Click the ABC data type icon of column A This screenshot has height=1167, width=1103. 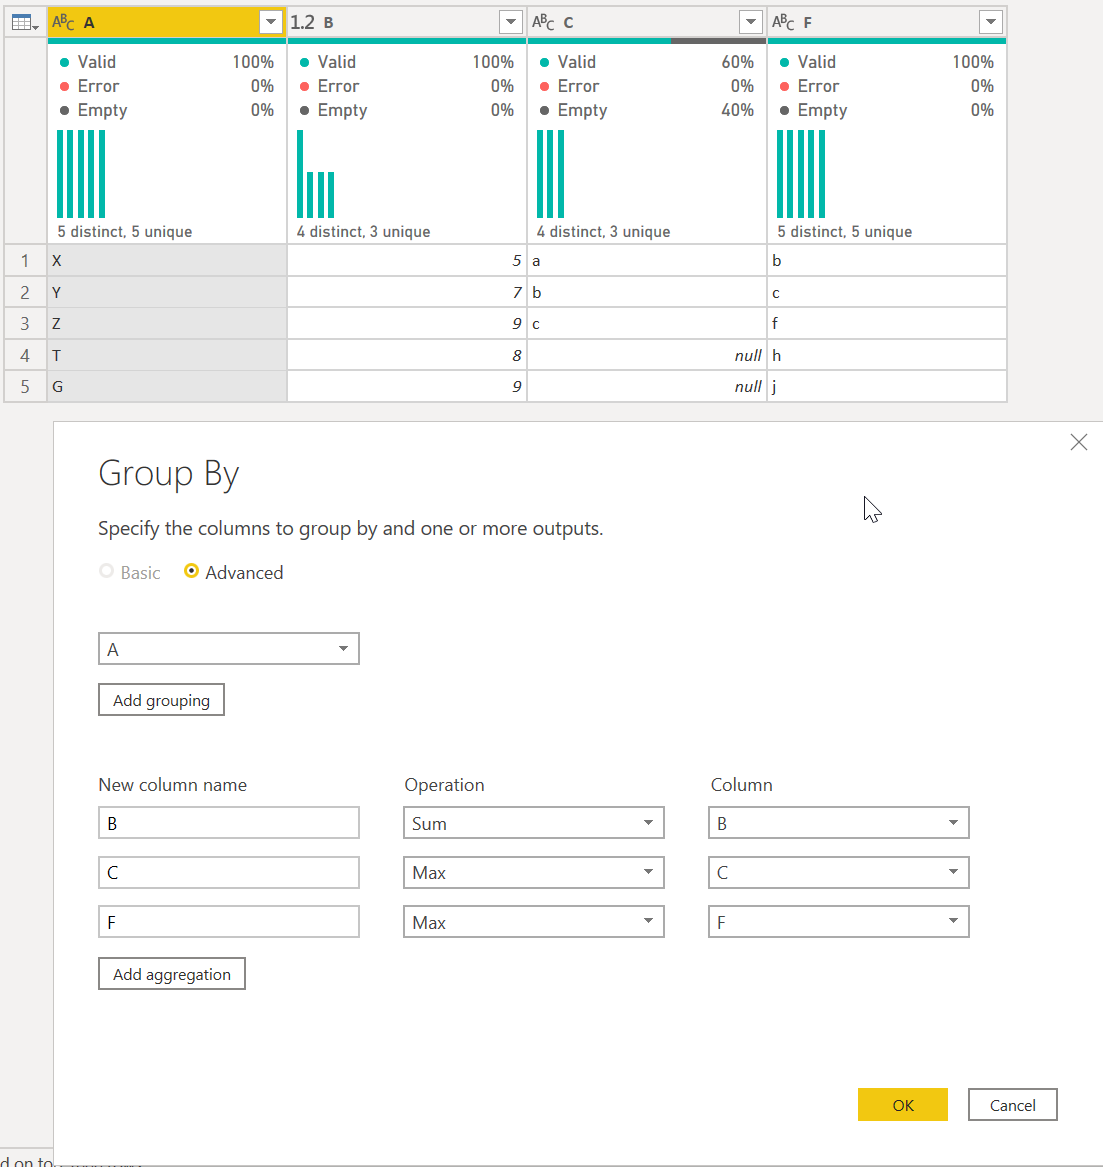click(63, 22)
